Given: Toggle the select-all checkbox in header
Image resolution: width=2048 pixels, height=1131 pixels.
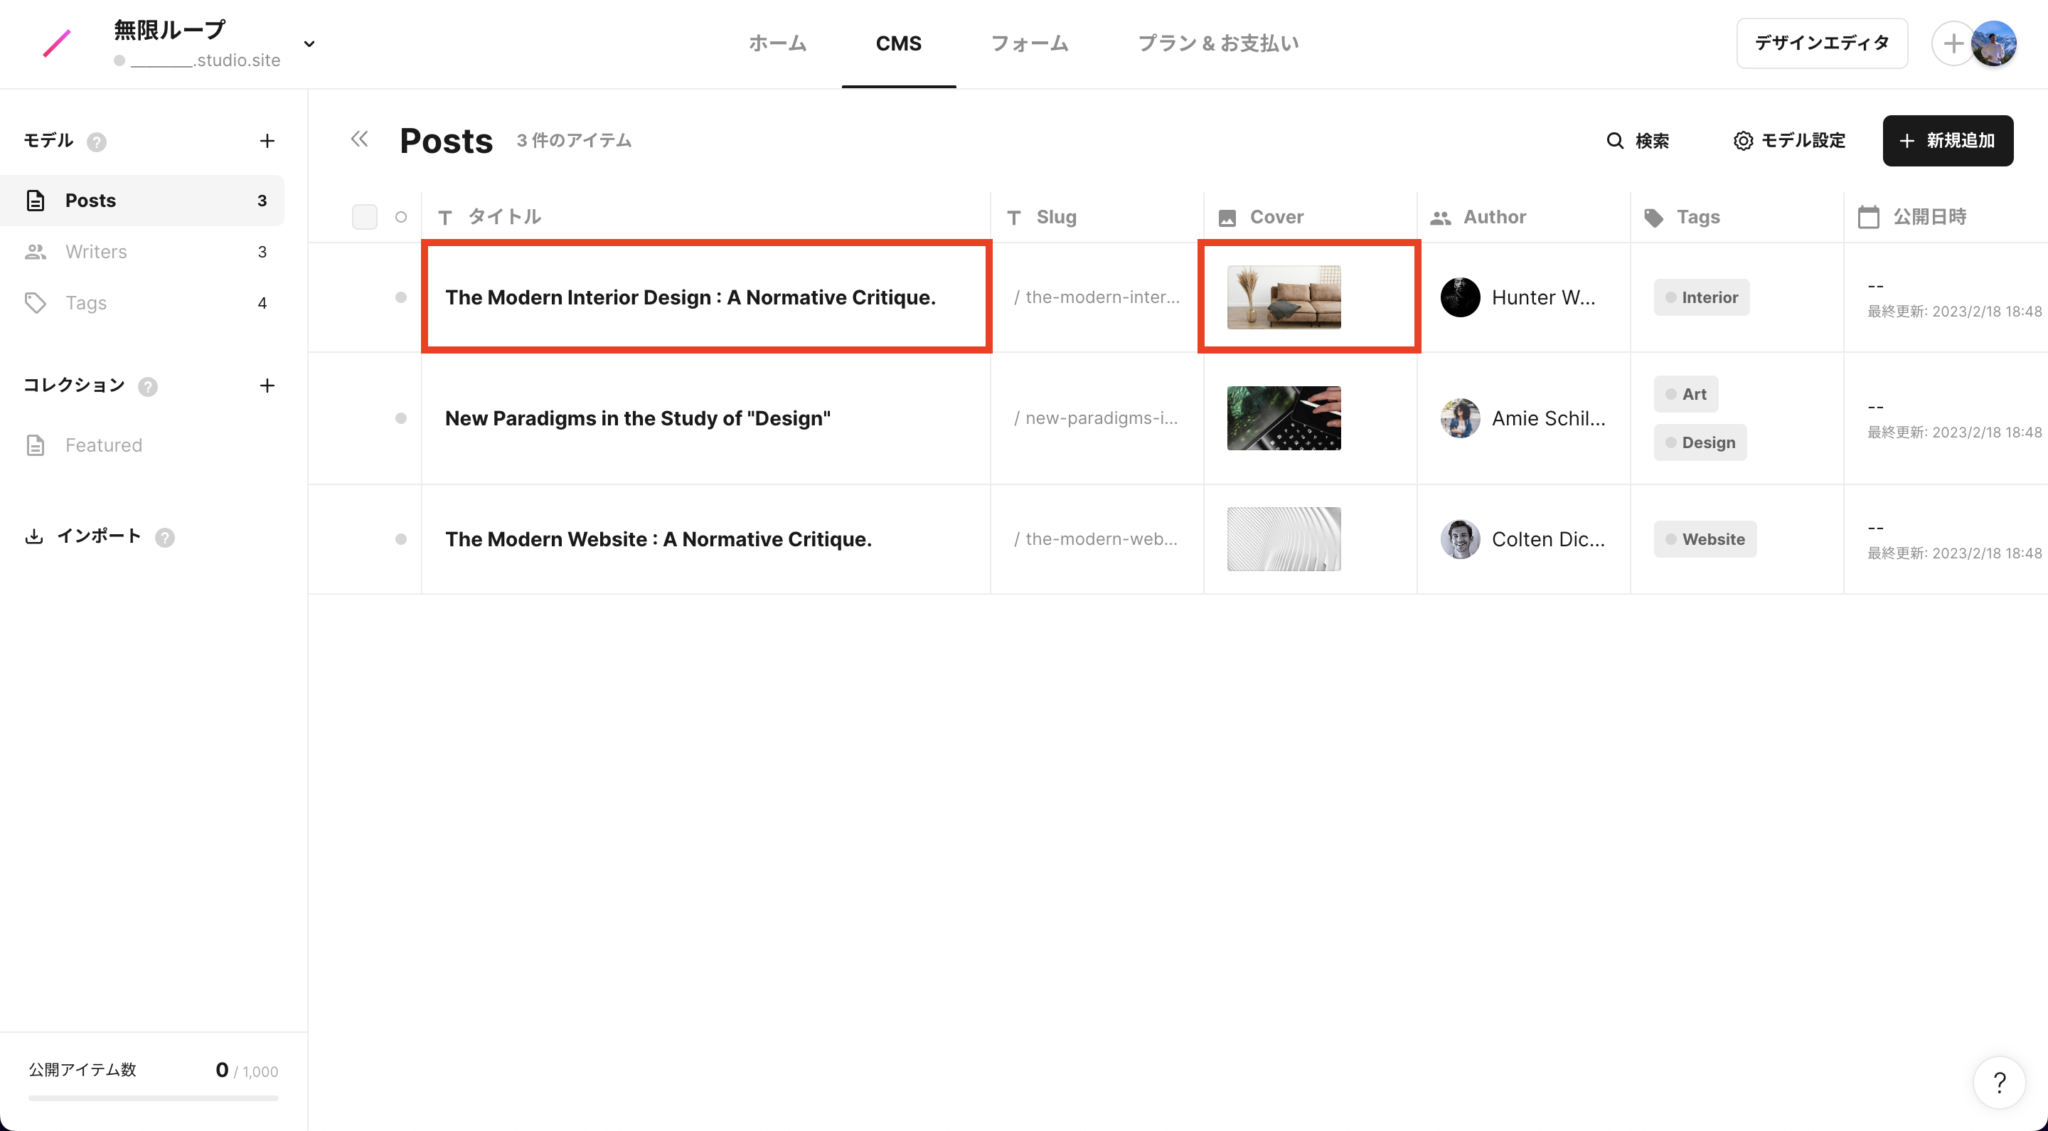Looking at the screenshot, I should click(x=364, y=217).
